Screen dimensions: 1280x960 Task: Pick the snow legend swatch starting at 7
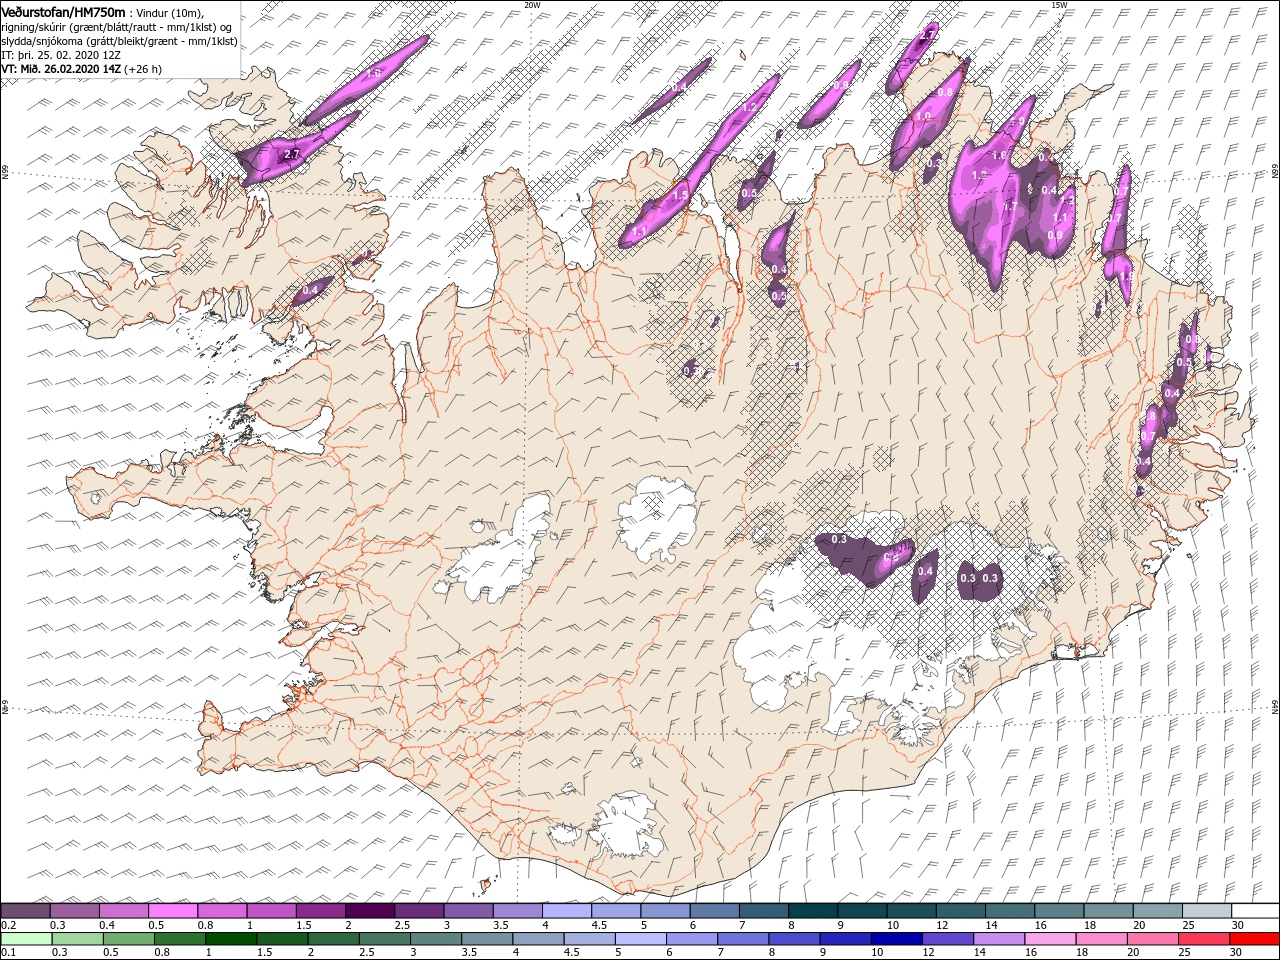click(x=763, y=911)
